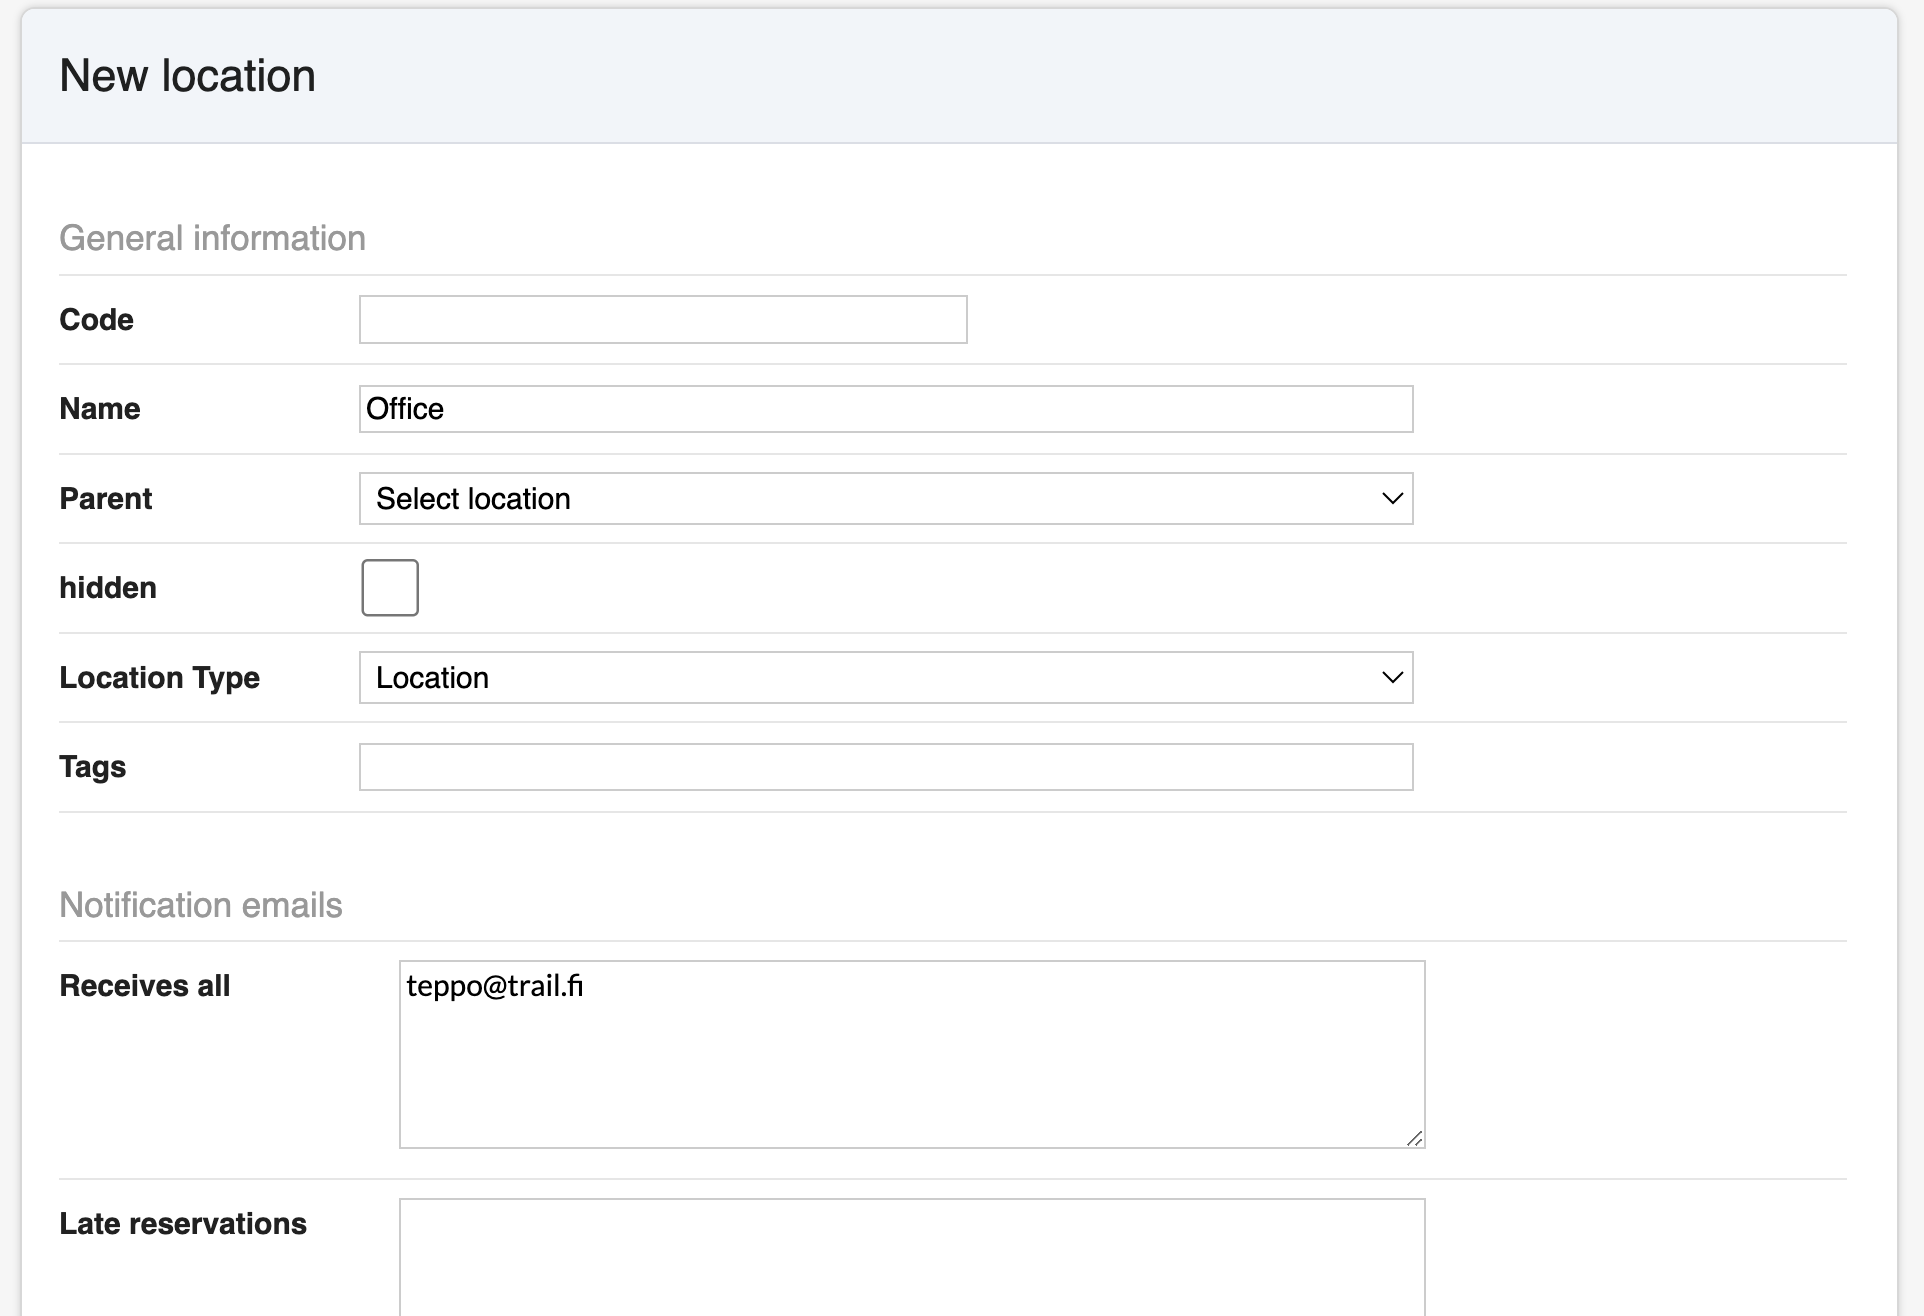Click the 'hidden' field label
This screenshot has width=1924, height=1316.
(108, 588)
